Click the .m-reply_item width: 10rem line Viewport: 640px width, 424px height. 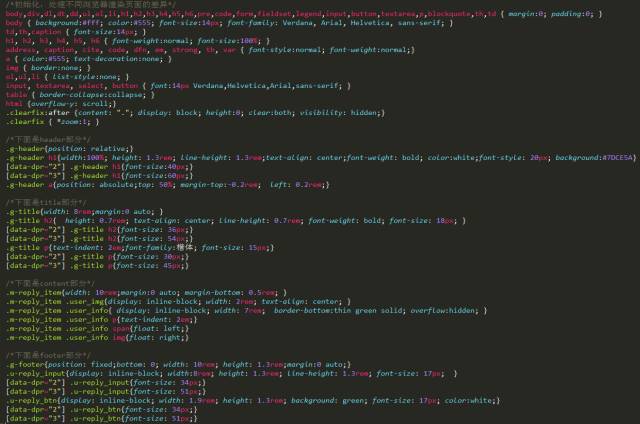coord(146,293)
